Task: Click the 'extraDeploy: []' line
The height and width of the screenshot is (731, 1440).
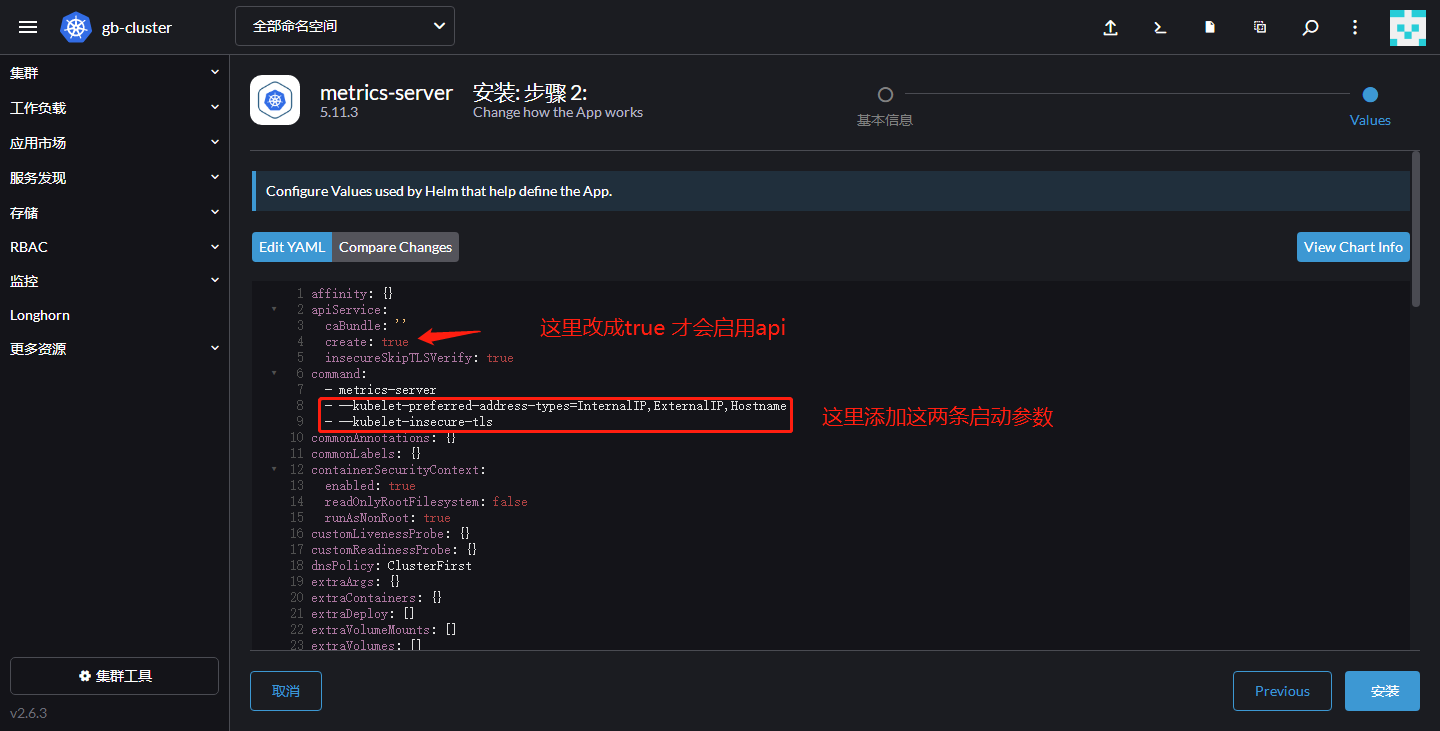Action: (363, 614)
